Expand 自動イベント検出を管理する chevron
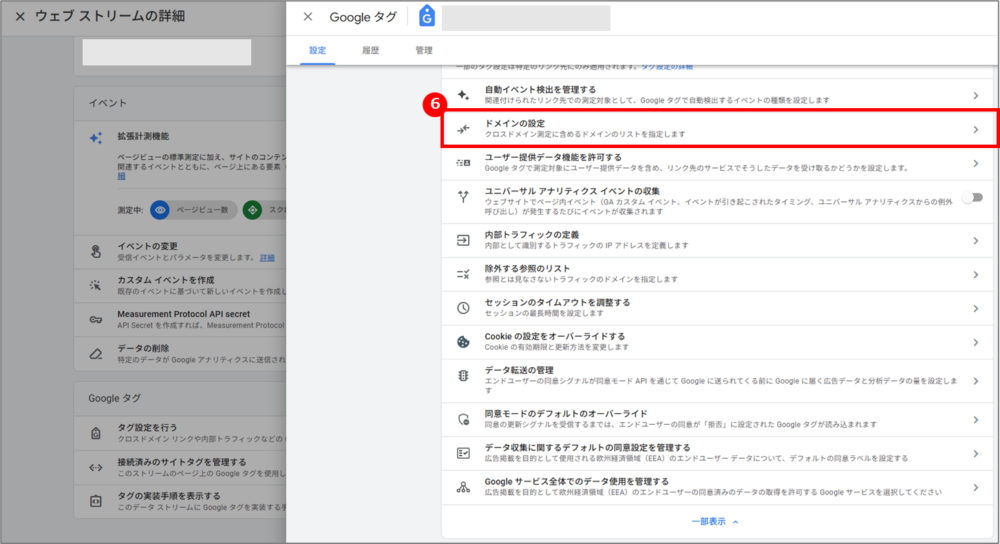1000x544 pixels. tap(976, 96)
